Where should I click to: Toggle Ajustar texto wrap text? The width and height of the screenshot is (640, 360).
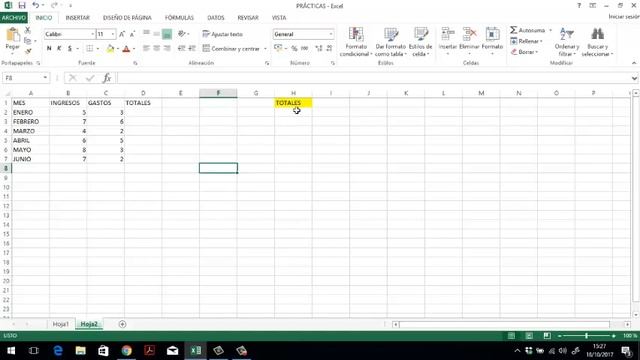click(x=223, y=34)
